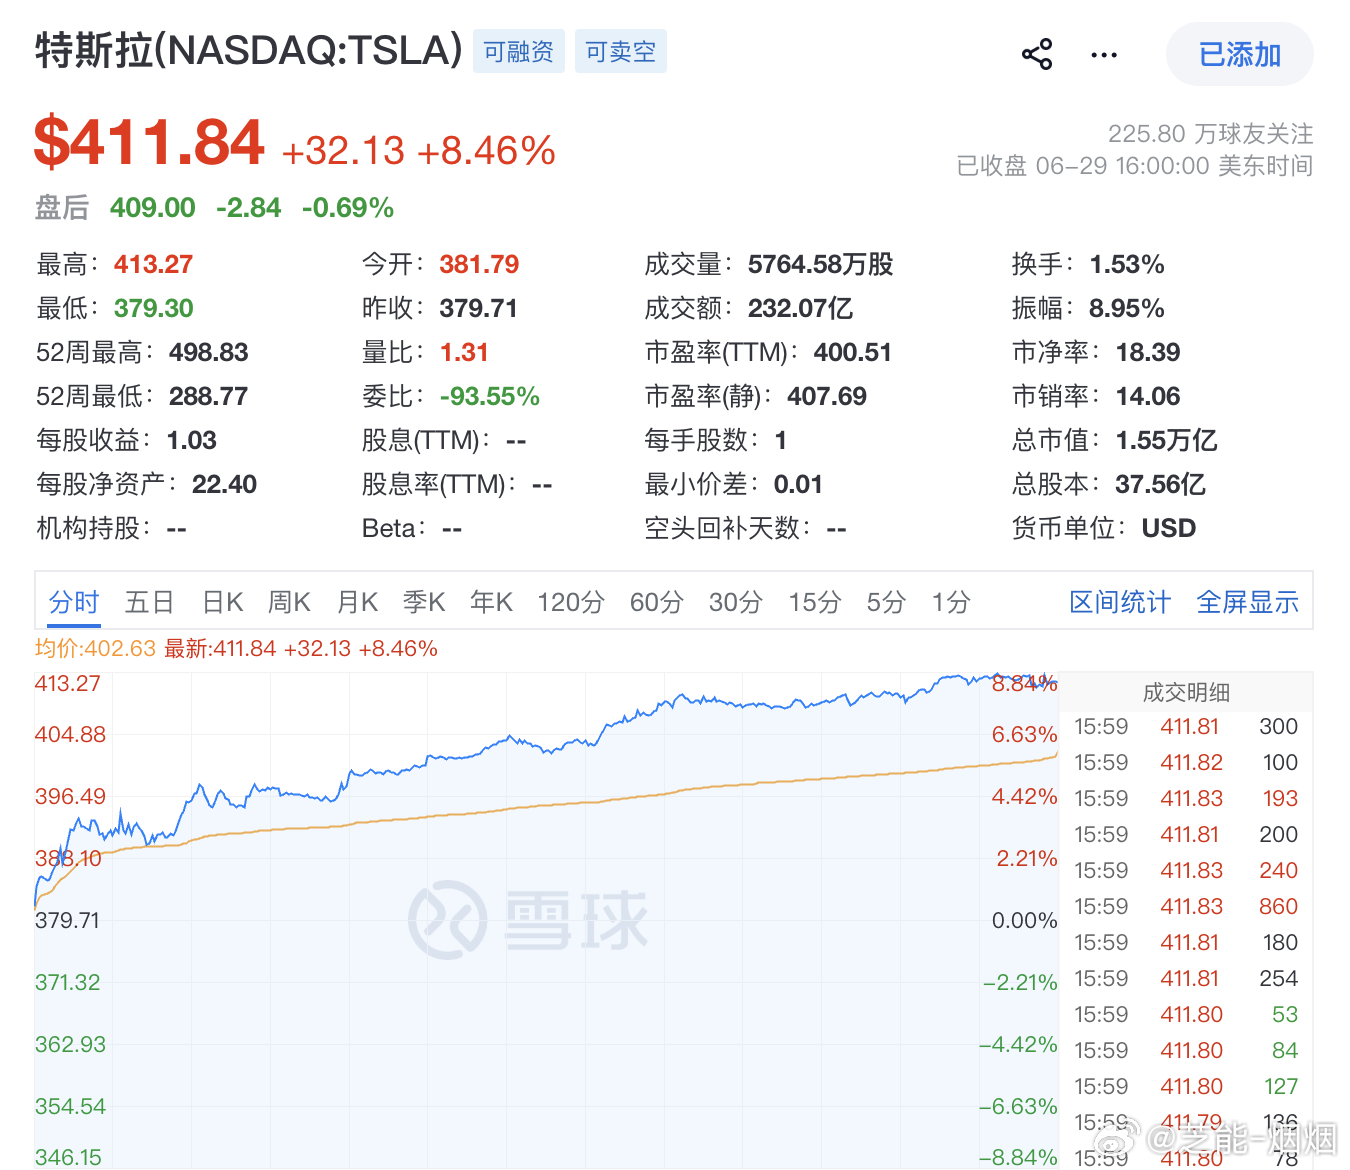This screenshot has height=1170, width=1350.
Task: Click the 已添加 button
Action: click(1240, 54)
